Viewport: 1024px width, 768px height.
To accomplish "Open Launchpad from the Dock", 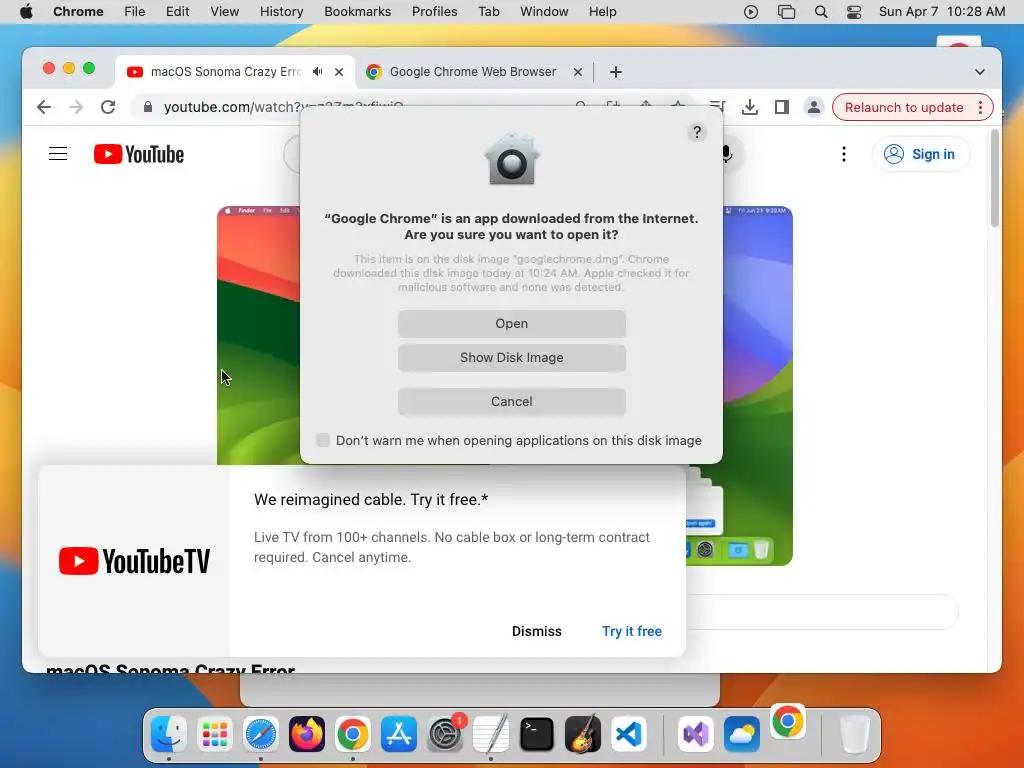I will click(214, 734).
